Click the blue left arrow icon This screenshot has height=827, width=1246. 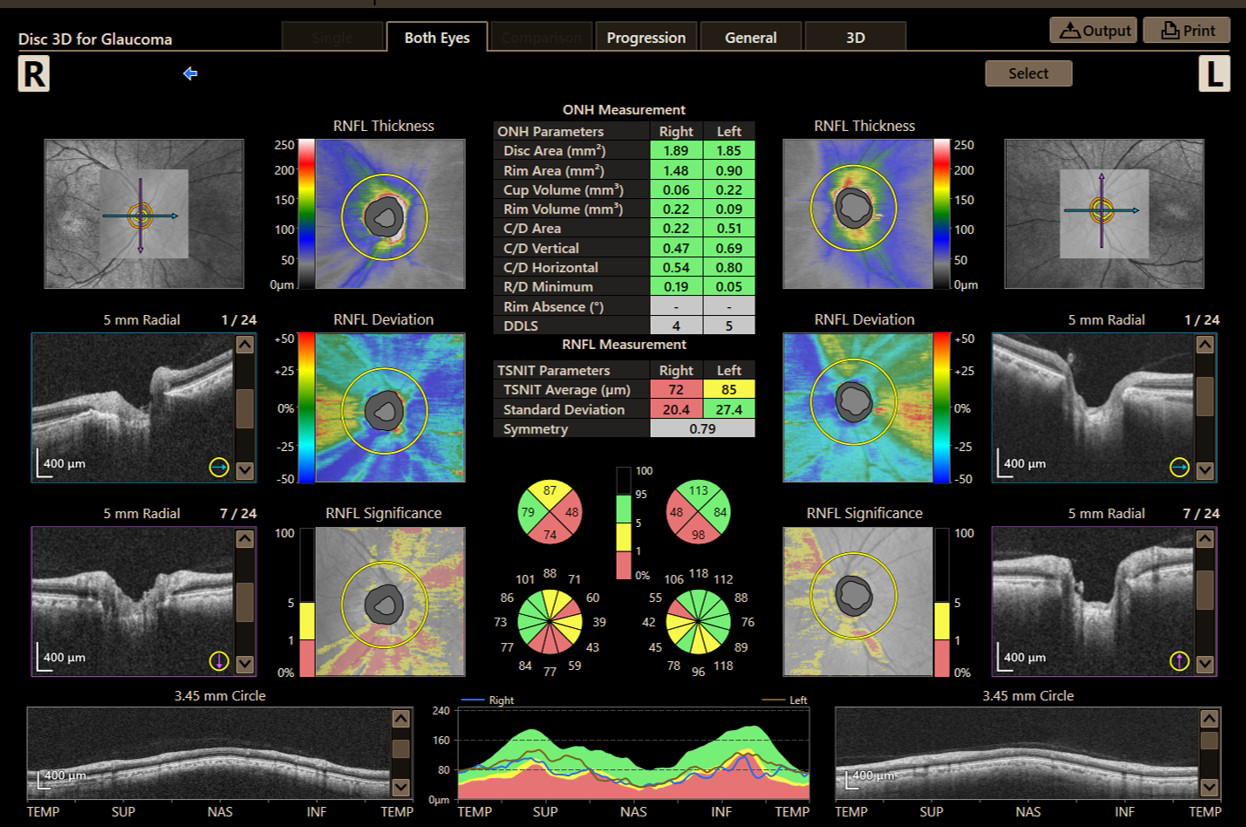coord(190,73)
